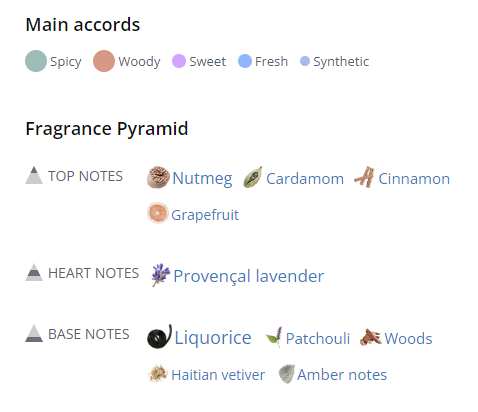Click the Top Notes pyramid icon
Image resolution: width=478 pixels, height=412 pixels.
coord(34,175)
